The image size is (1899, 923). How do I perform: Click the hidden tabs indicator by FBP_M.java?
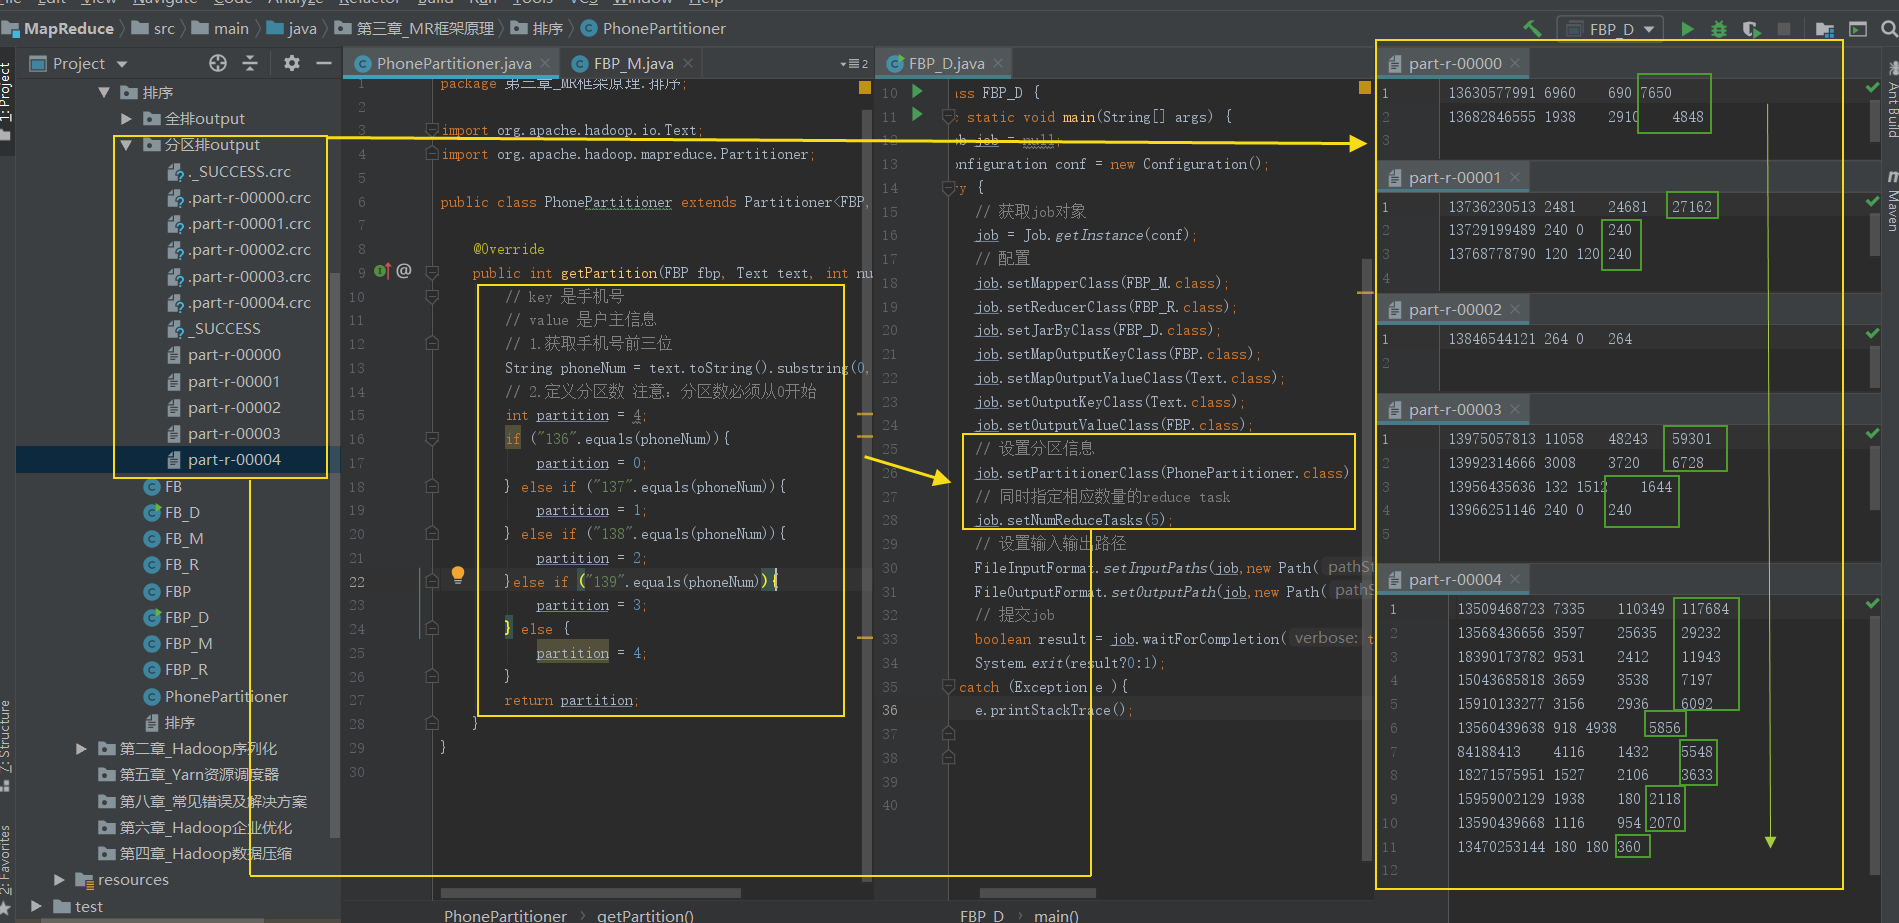pos(855,63)
